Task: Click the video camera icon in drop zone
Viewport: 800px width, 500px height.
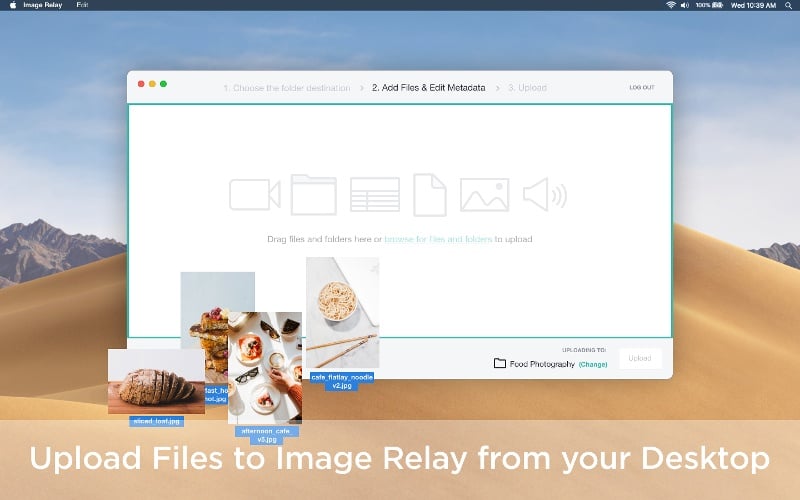Action: tap(255, 194)
